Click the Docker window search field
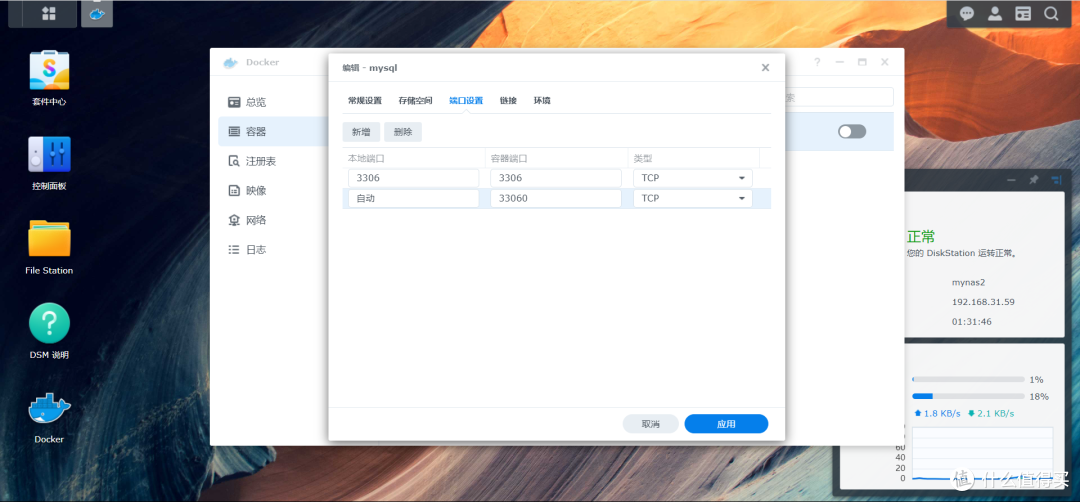 (x=839, y=98)
